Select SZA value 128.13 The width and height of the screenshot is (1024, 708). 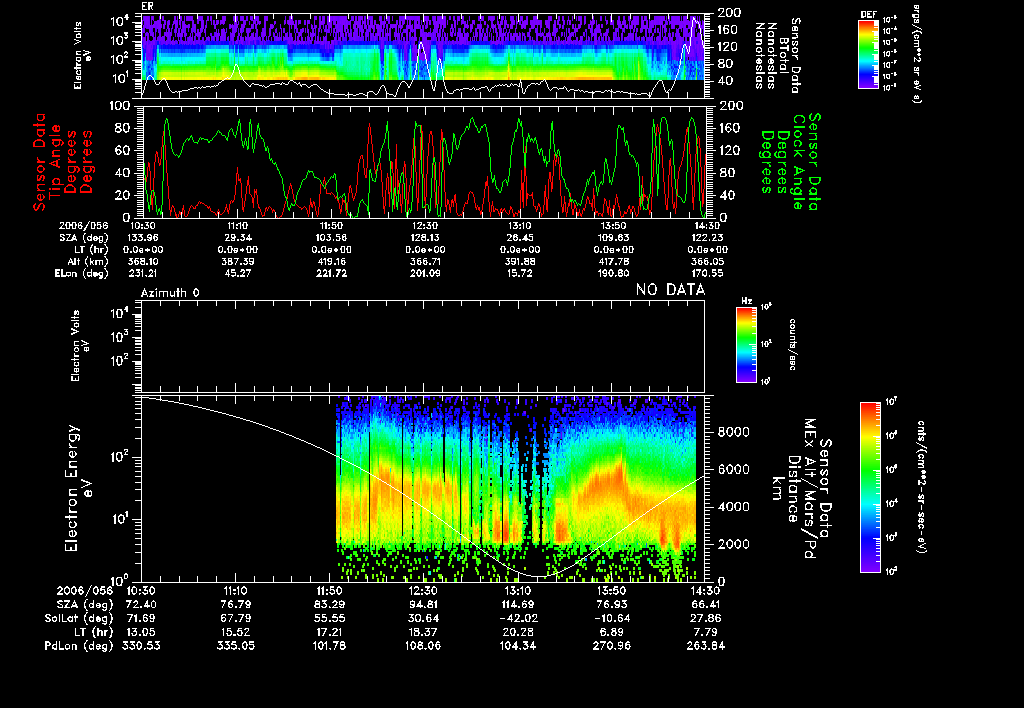click(425, 238)
